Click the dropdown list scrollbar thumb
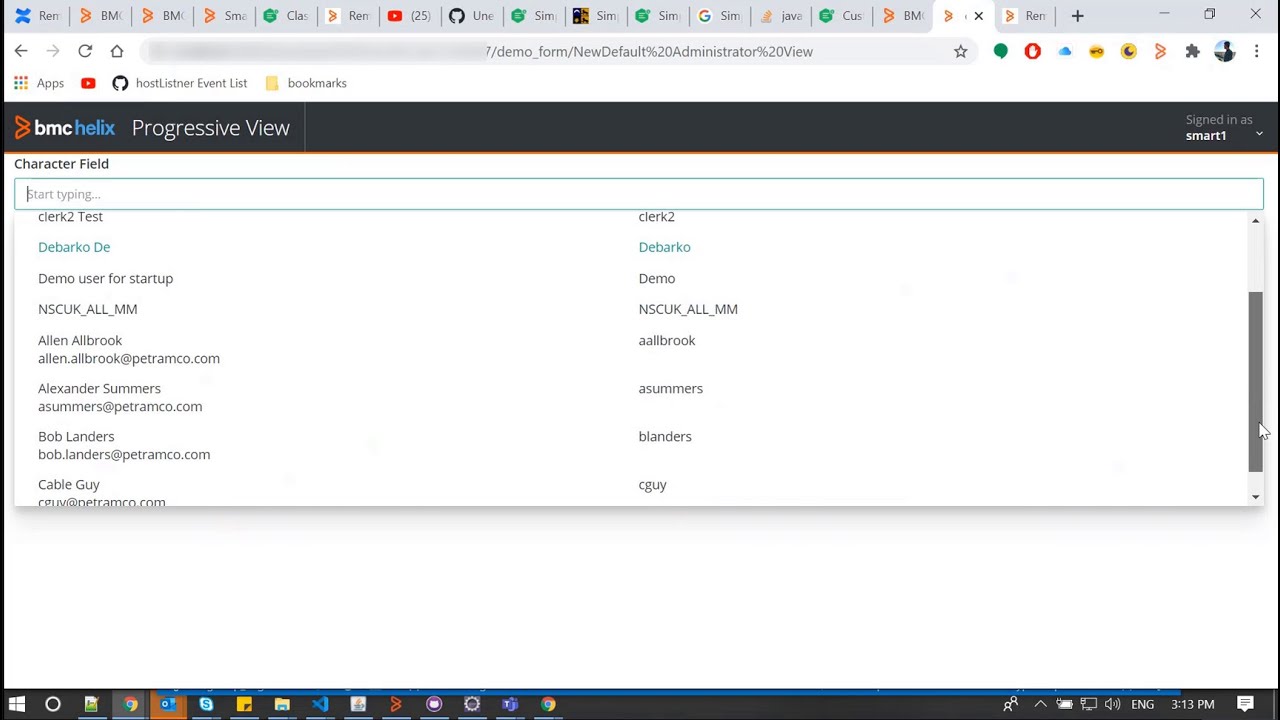This screenshot has height=720, width=1280. pos(1255,382)
